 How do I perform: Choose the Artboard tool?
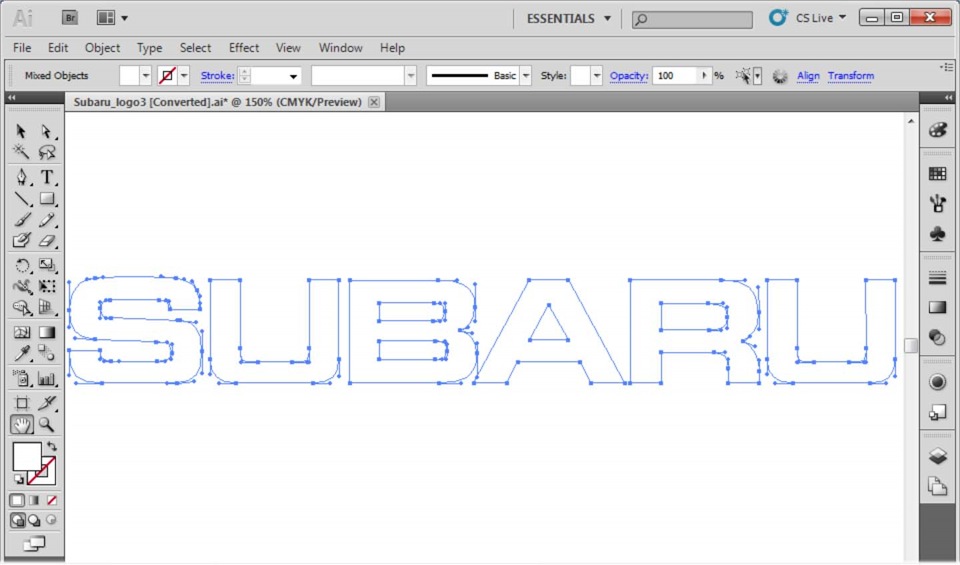click(21, 403)
